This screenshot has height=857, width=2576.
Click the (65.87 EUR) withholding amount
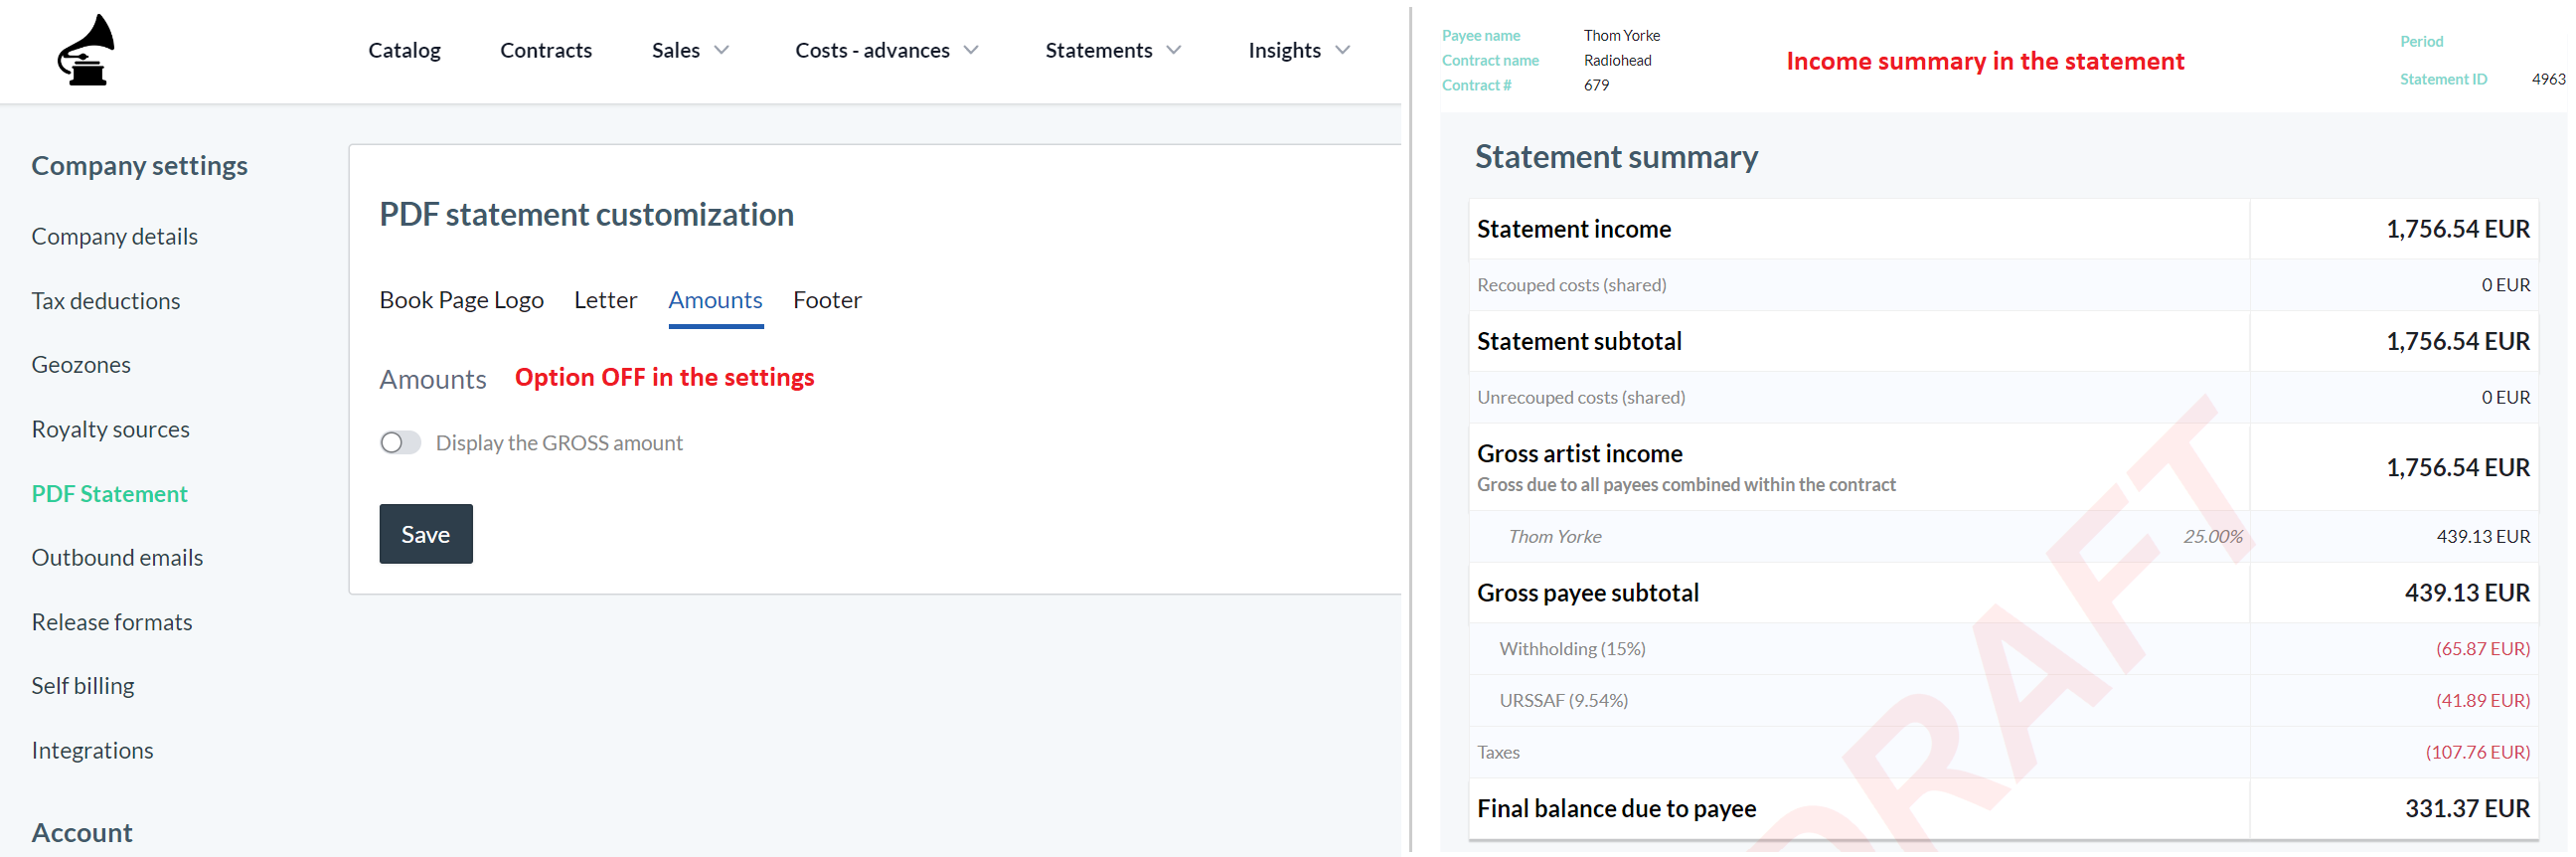pos(2483,649)
